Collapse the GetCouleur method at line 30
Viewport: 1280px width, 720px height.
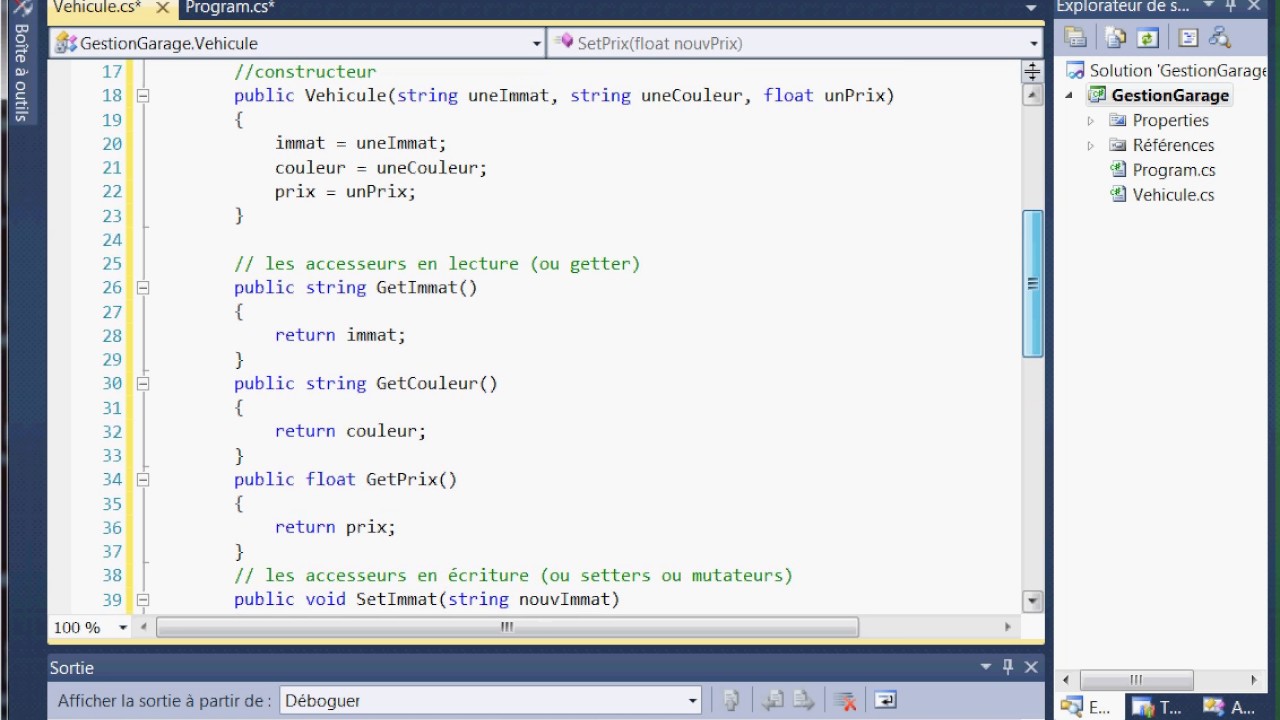coord(143,384)
